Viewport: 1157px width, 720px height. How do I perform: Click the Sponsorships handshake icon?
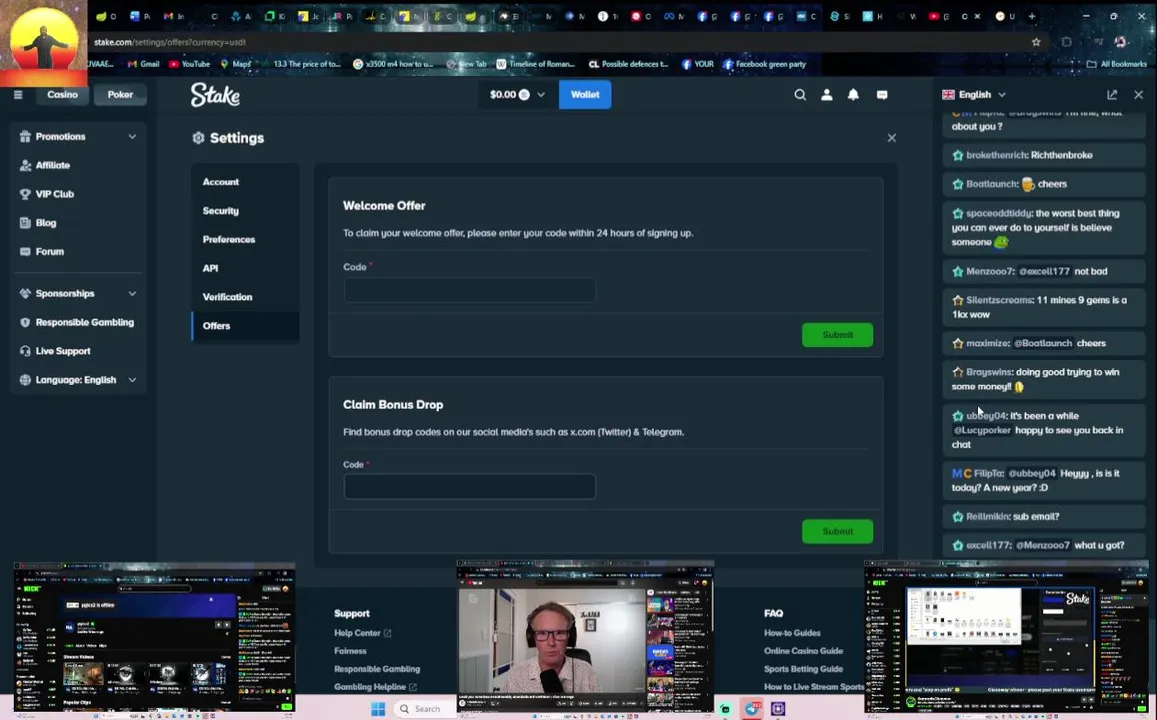25,294
